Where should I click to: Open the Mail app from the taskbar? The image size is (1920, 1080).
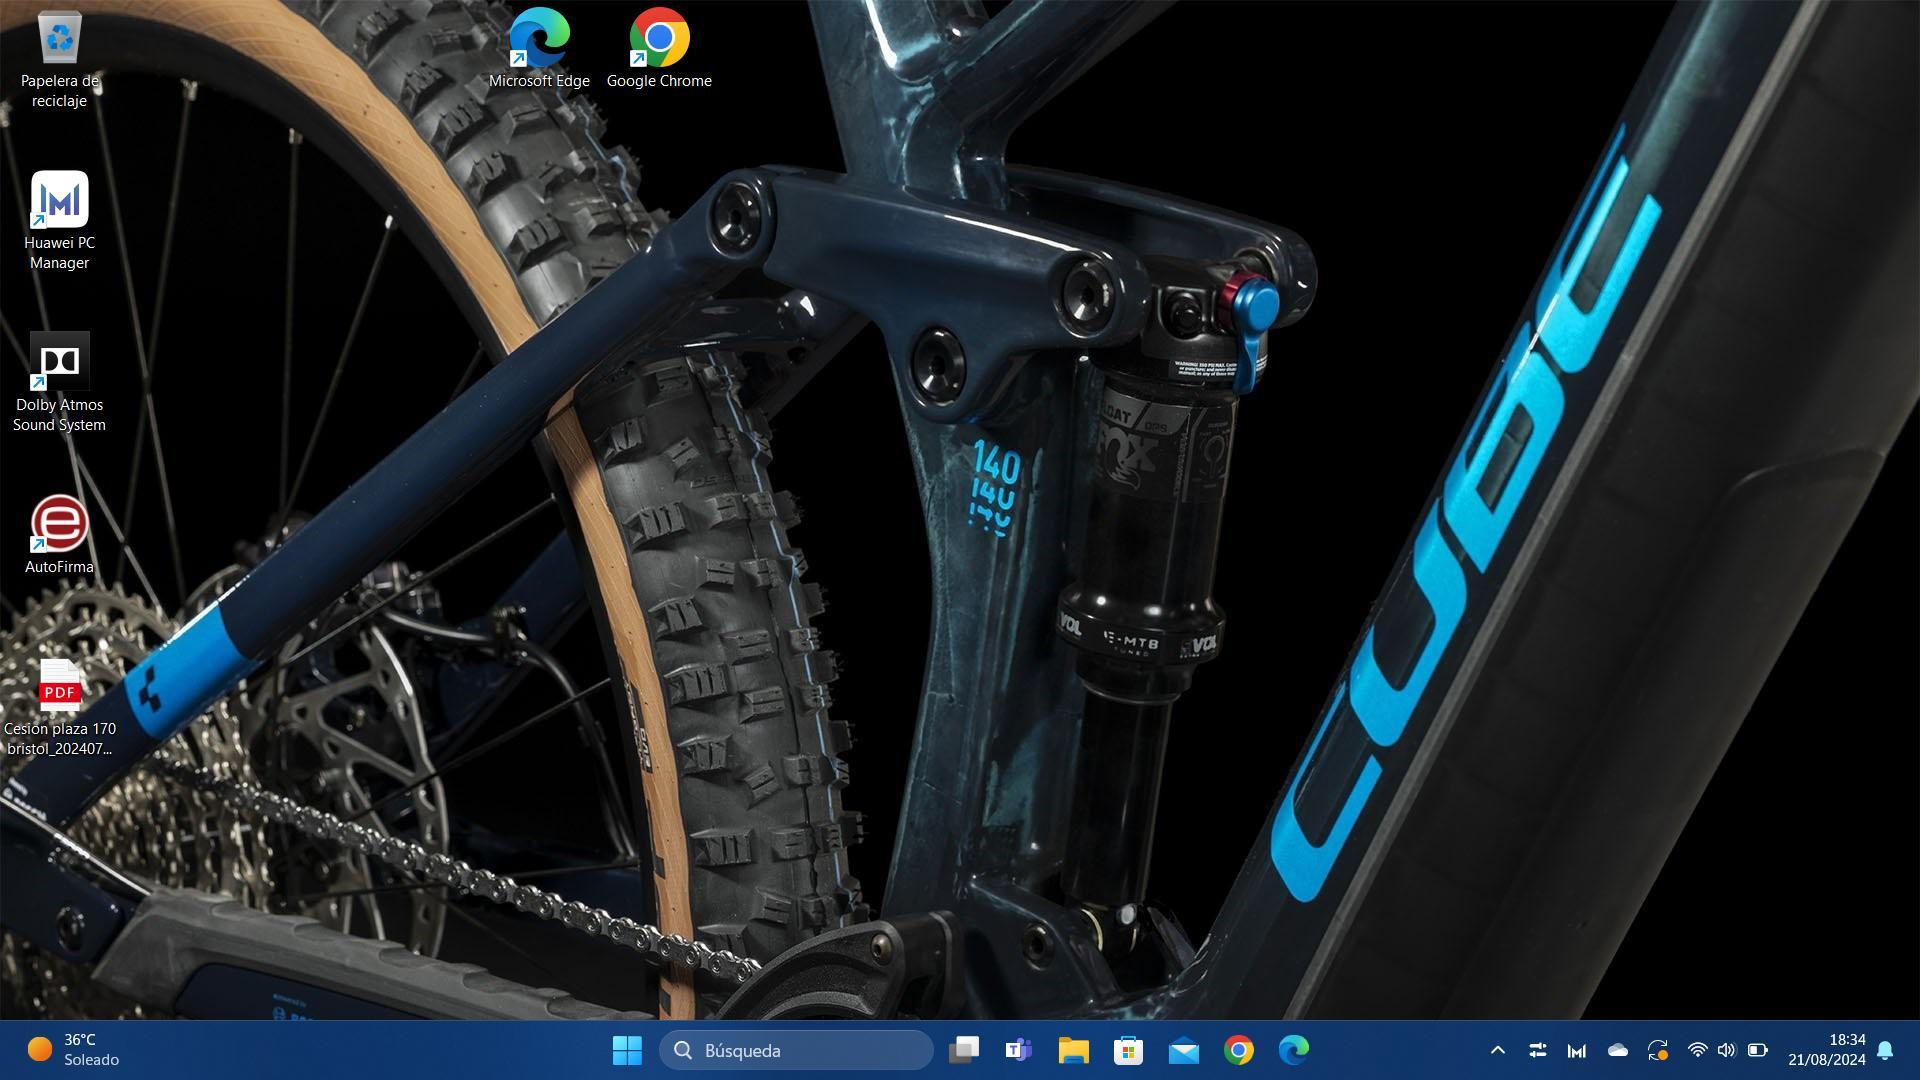pyautogui.click(x=1184, y=1050)
